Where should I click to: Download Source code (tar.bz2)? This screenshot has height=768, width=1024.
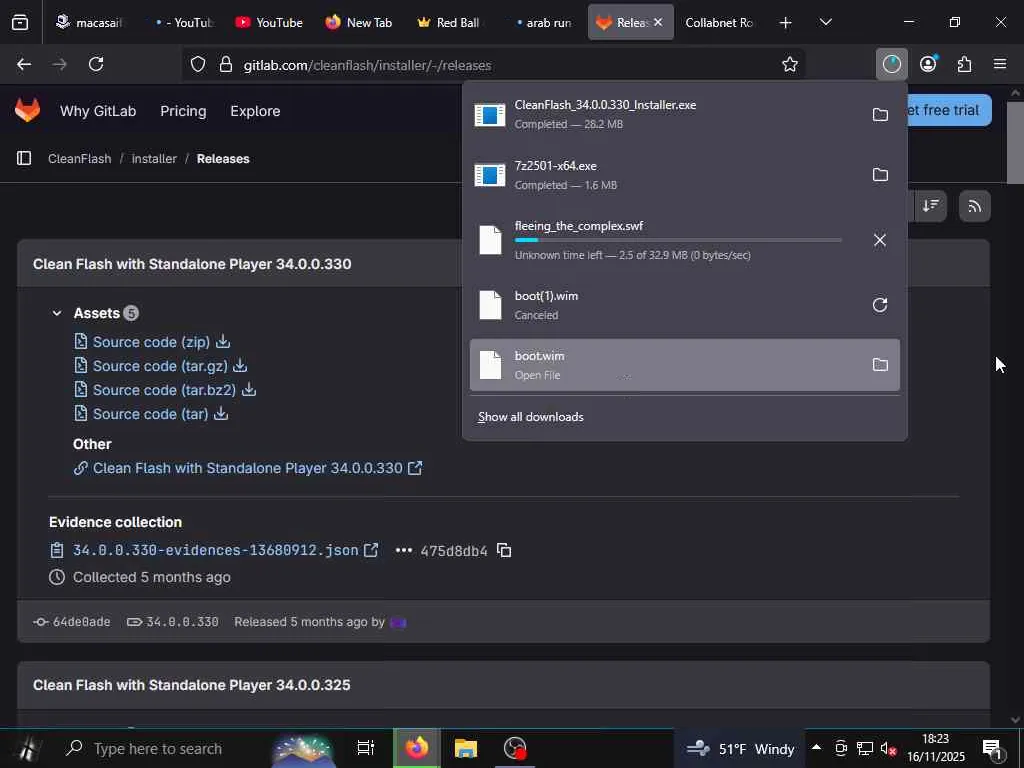point(165,390)
